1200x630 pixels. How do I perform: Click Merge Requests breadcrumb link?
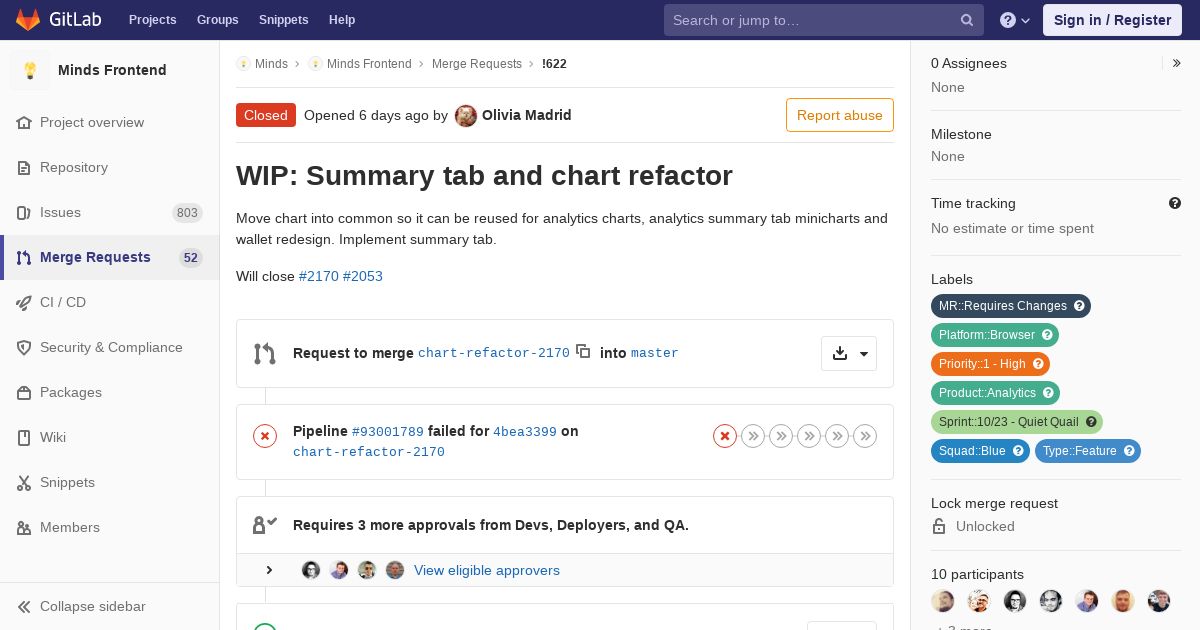coord(477,64)
